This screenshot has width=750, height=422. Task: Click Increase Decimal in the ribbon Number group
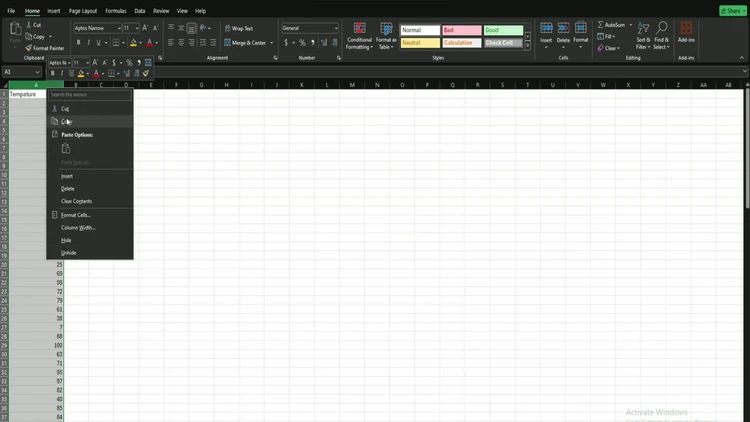tap(324, 43)
